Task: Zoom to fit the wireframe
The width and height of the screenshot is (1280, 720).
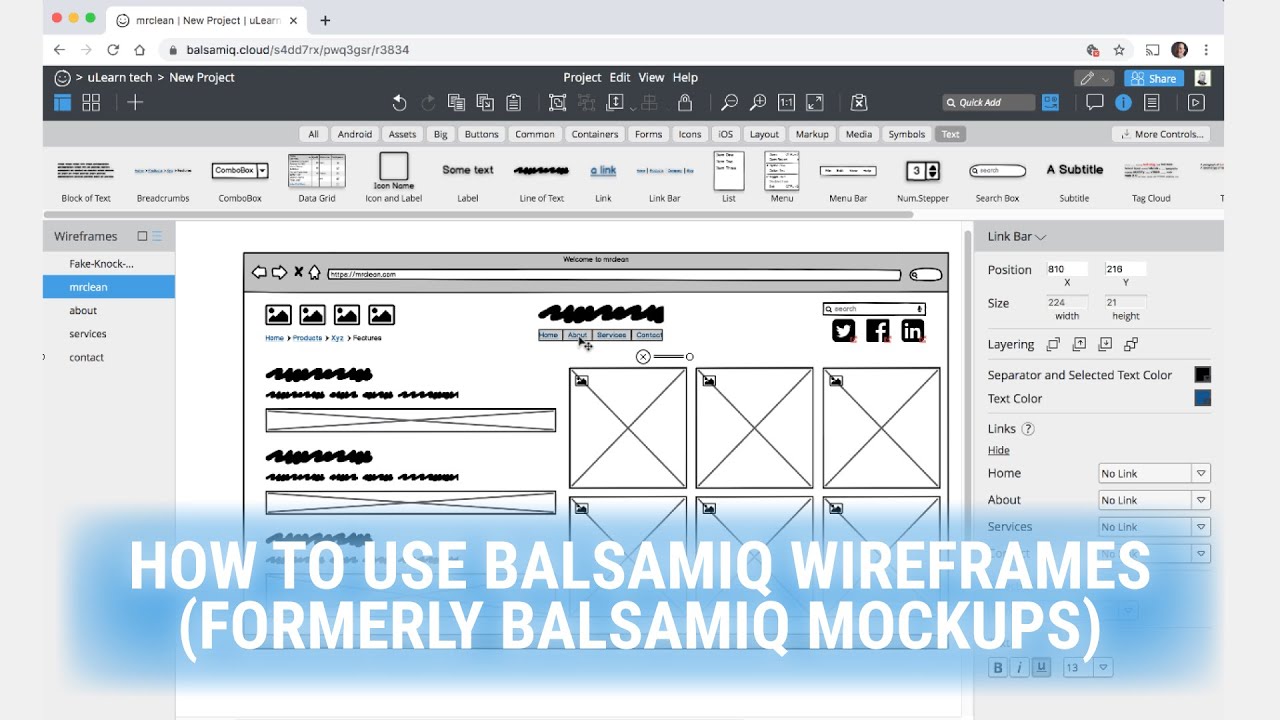Action: [815, 102]
